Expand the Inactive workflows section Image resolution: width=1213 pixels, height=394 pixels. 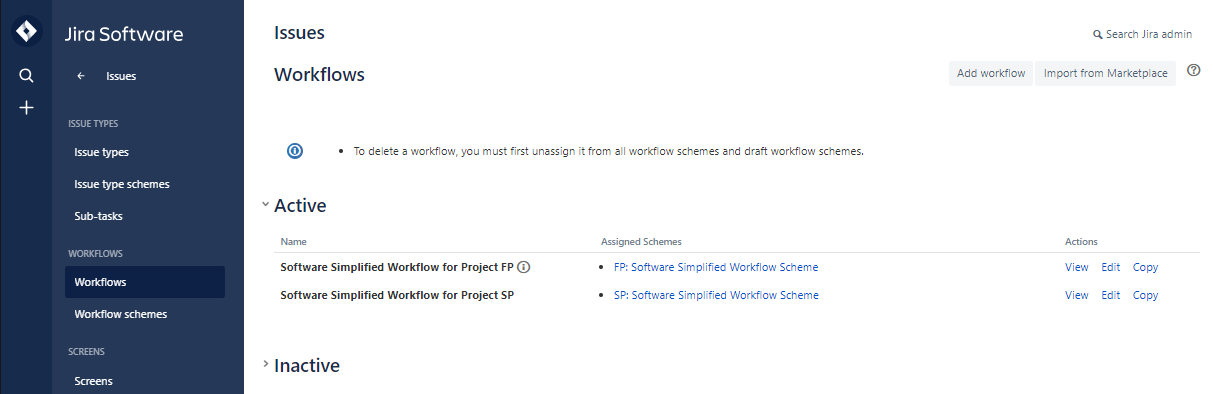(x=265, y=364)
